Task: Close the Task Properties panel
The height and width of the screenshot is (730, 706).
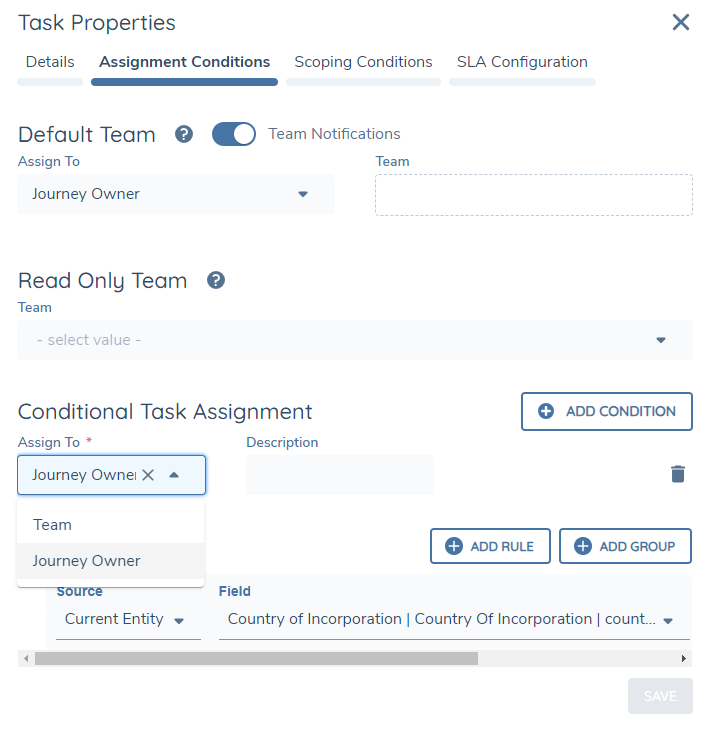Action: [x=681, y=22]
